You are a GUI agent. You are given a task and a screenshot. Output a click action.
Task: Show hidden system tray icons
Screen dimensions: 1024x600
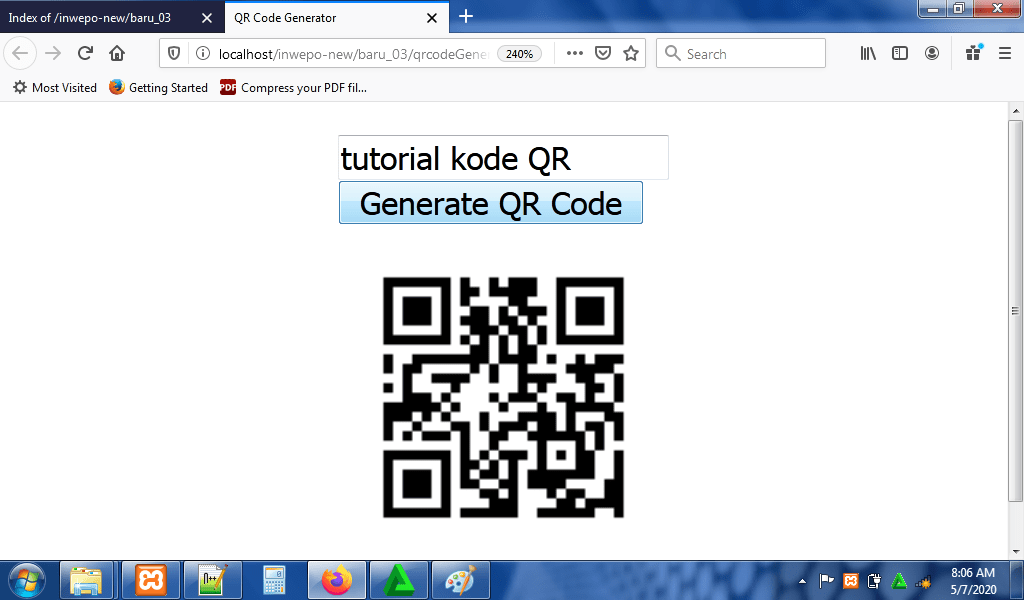pos(803,580)
